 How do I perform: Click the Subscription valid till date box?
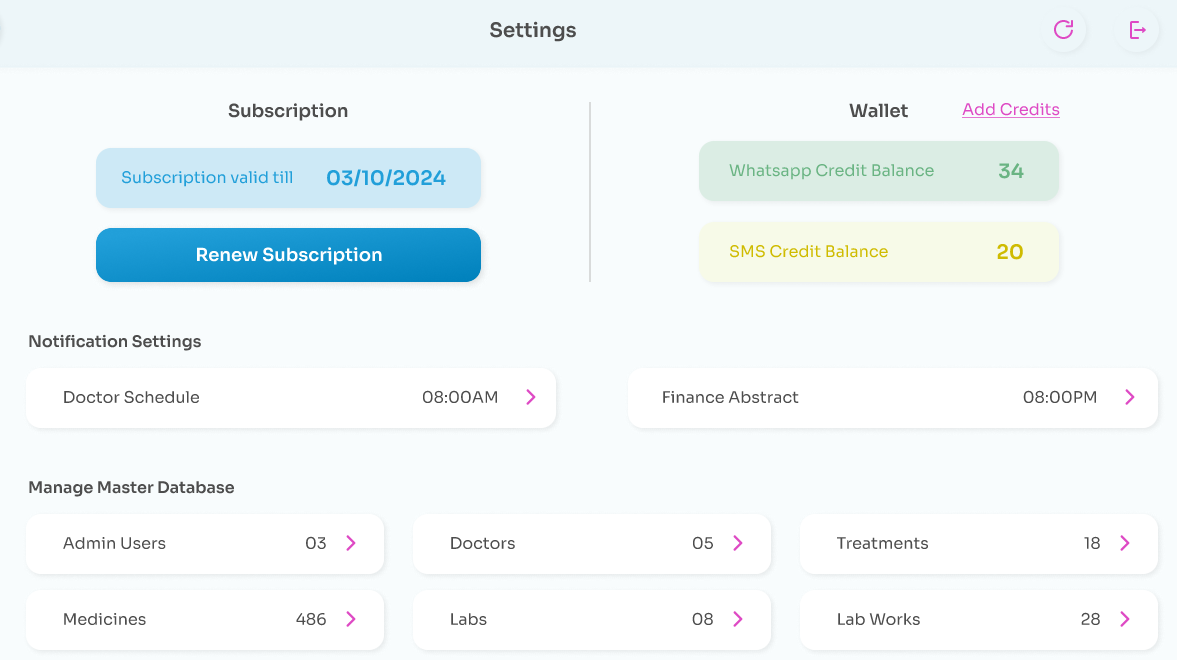[288, 178]
